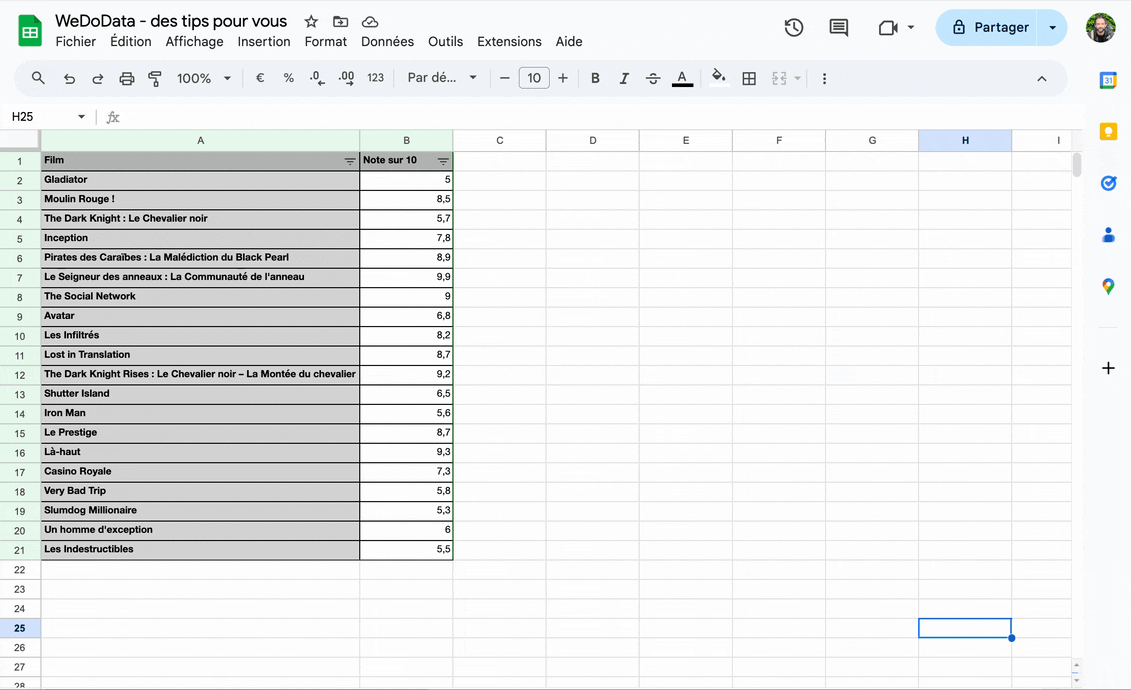Click the borders icon in toolbar
Image resolution: width=1131 pixels, height=690 pixels.
[x=749, y=78]
